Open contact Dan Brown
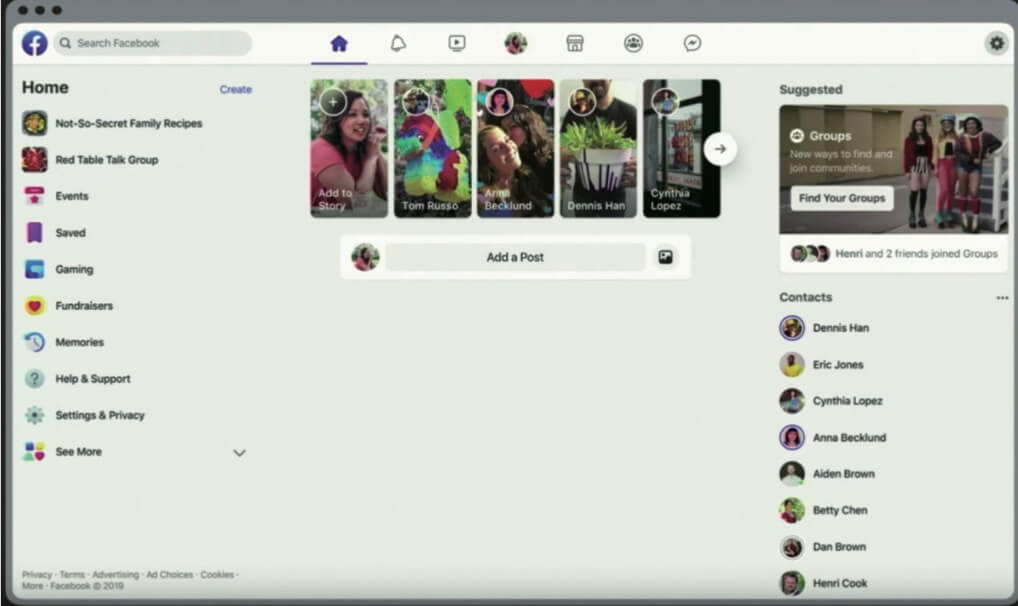 click(839, 546)
